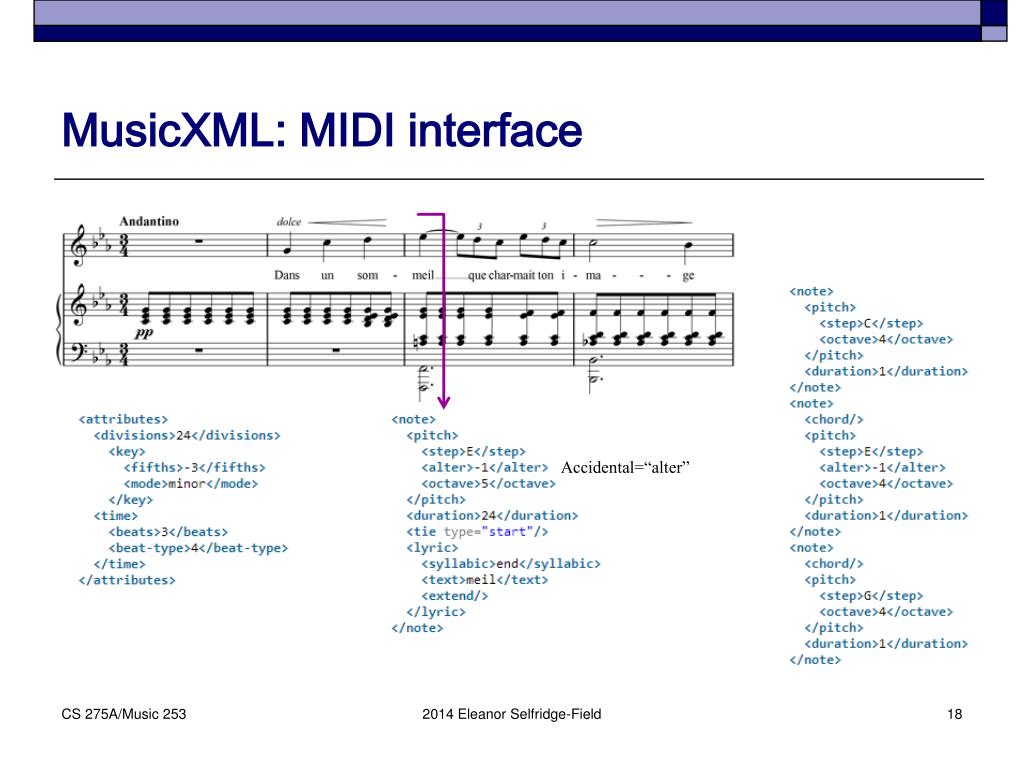Click the footer text "CS 275A/Music 253"
This screenshot has height=768, width=1024.
[x=124, y=714]
